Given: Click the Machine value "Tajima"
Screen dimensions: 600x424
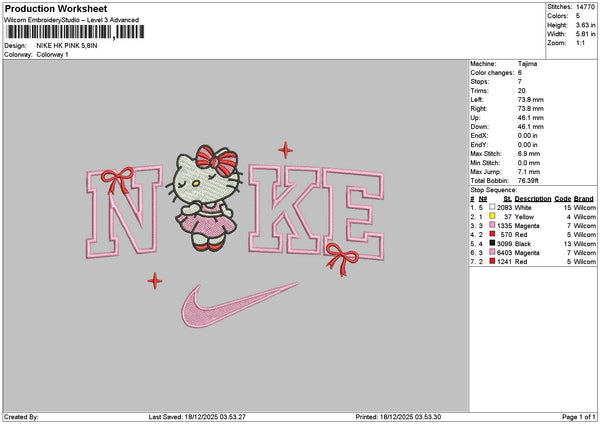Looking at the screenshot, I should pos(527,64).
